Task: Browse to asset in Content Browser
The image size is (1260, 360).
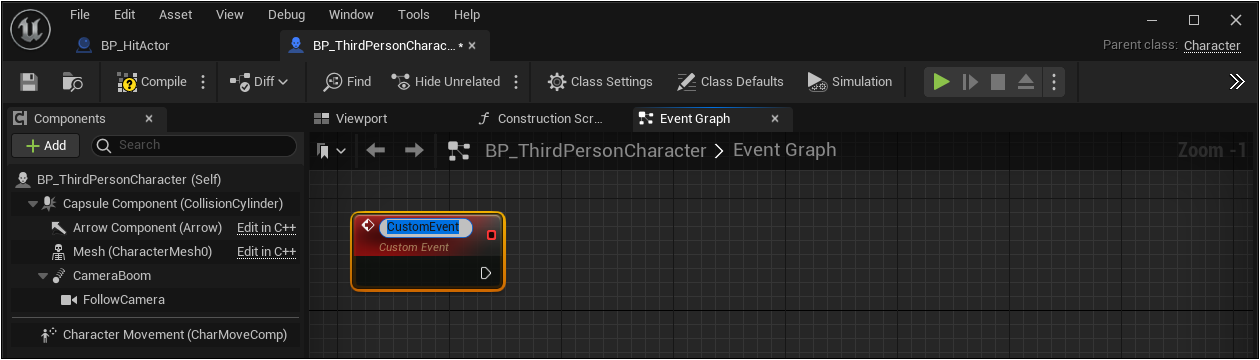Action: click(x=72, y=82)
